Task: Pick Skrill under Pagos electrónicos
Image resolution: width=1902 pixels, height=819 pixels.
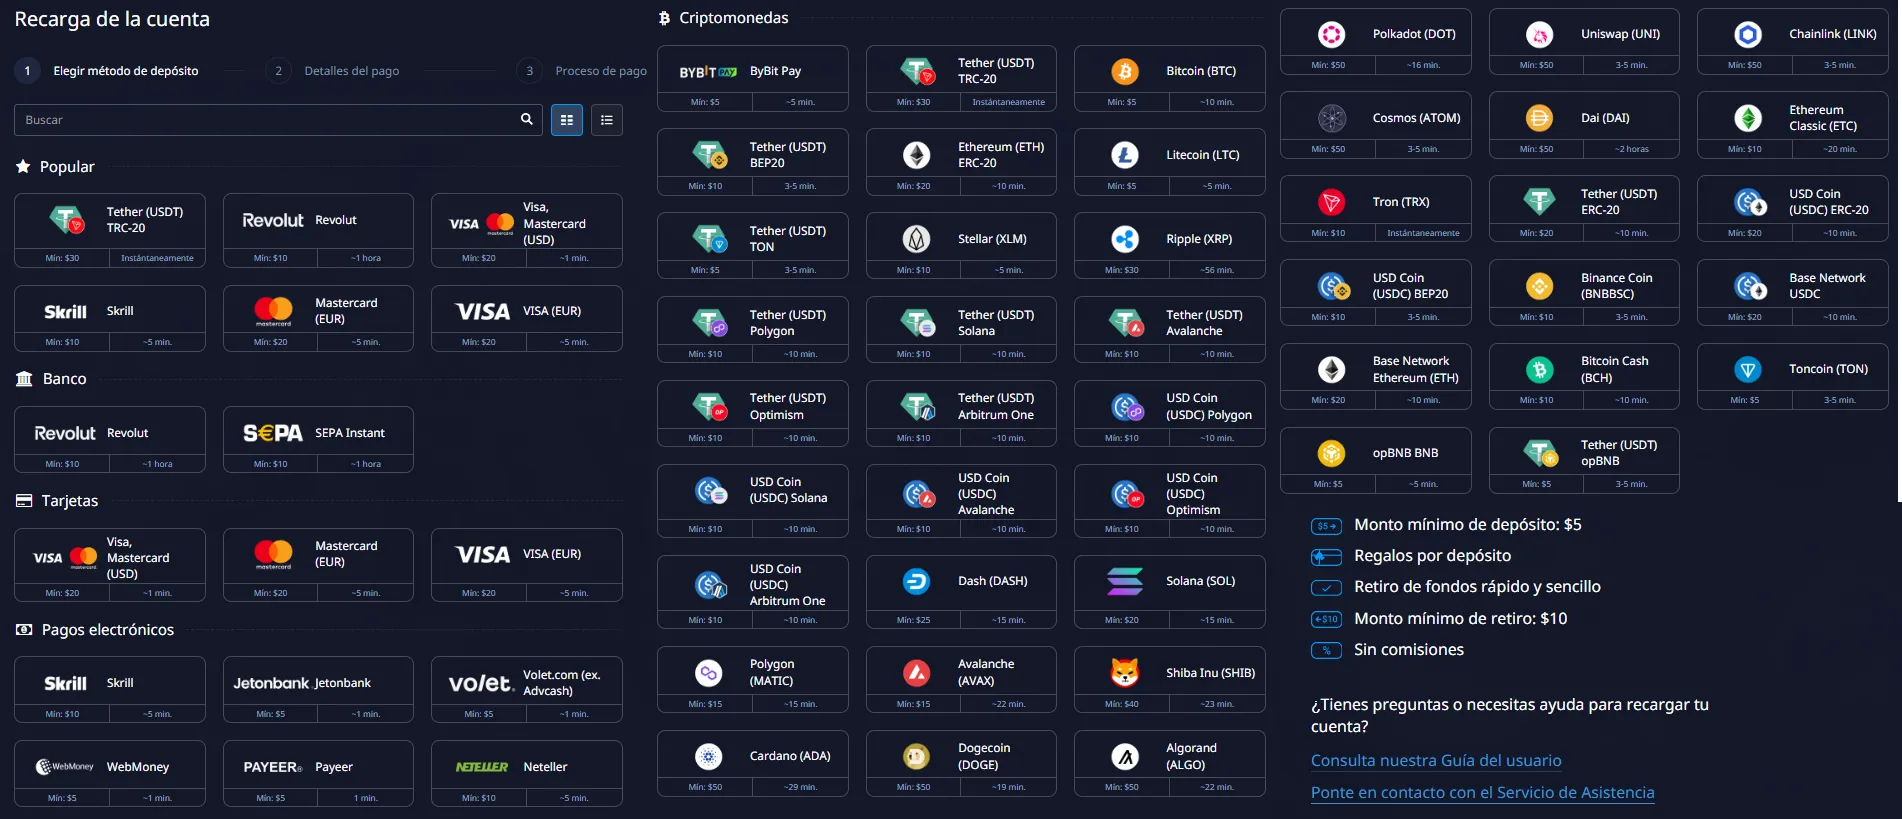Action: 110,689
